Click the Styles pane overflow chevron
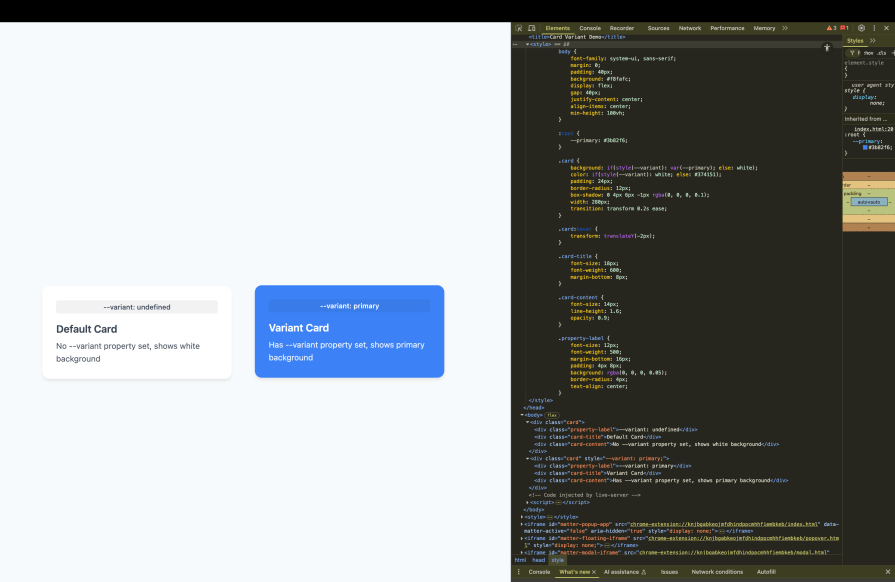 pyautogui.click(x=872, y=40)
